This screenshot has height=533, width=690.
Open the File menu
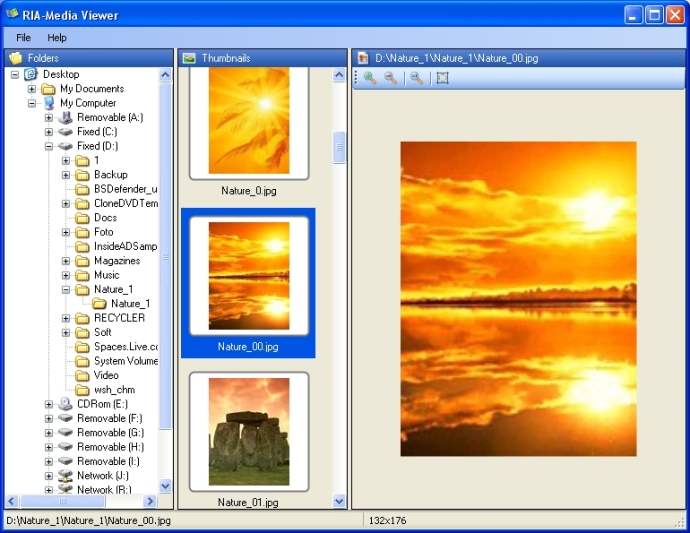23,37
